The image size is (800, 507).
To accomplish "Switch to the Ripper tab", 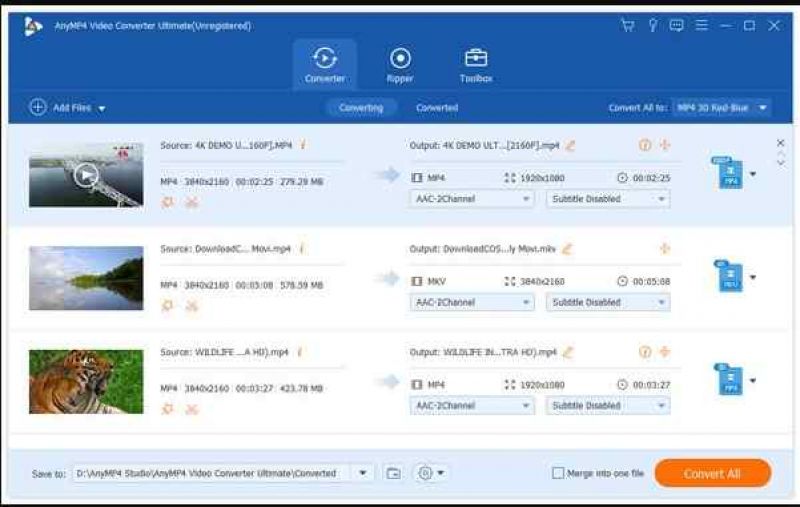I will (x=400, y=64).
